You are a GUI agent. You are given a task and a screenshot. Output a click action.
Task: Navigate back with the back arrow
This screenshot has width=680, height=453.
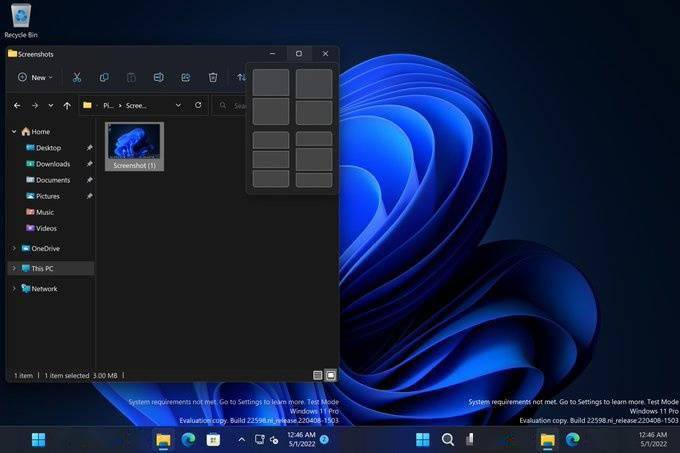(x=17, y=105)
